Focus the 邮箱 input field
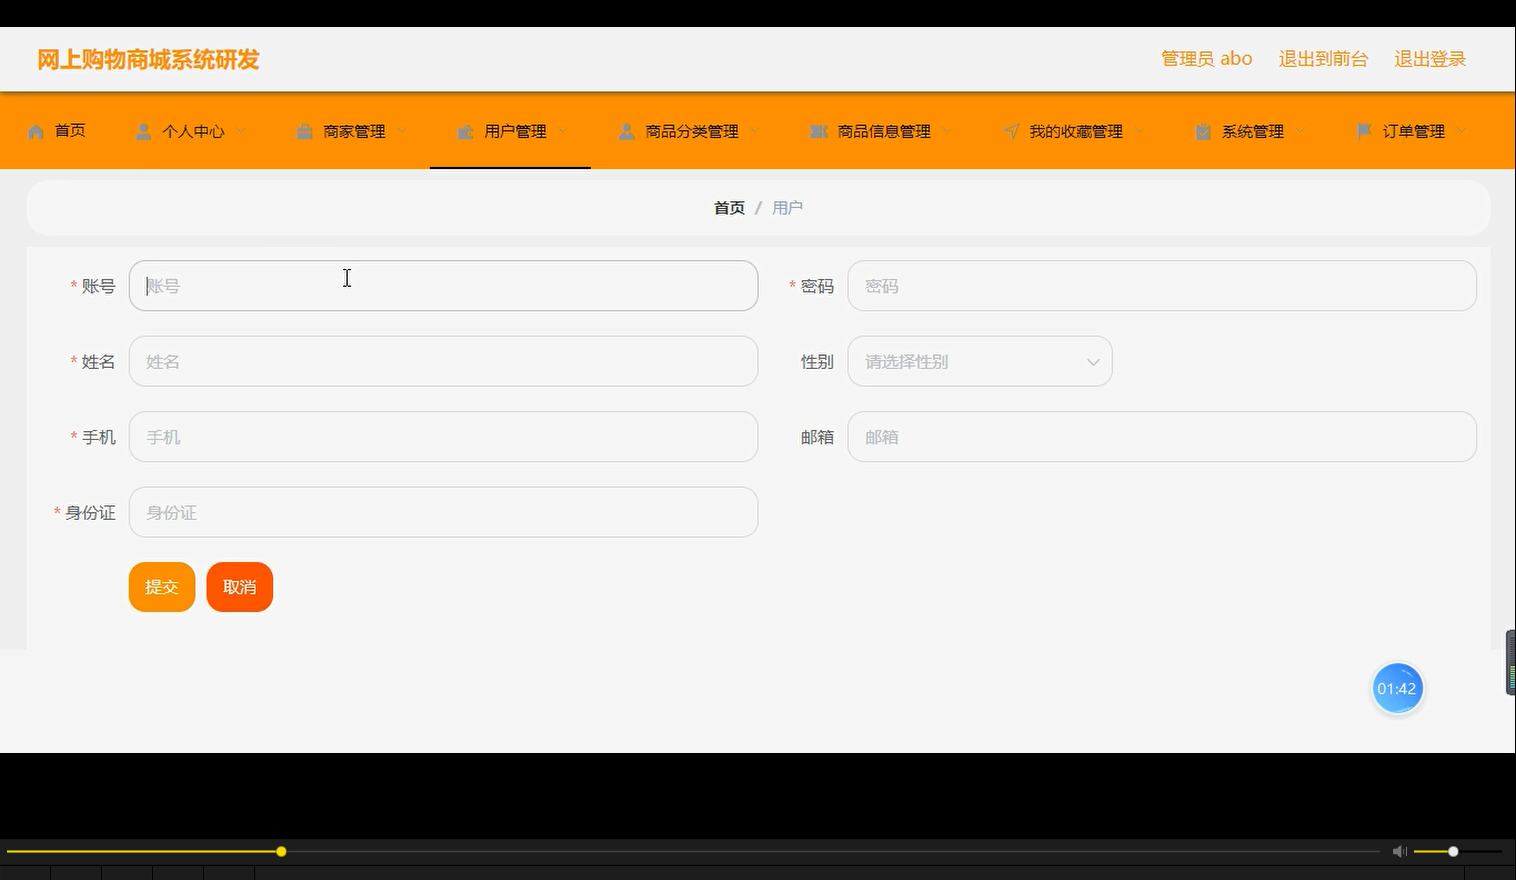The height and width of the screenshot is (880, 1516). pyautogui.click(x=1162, y=437)
